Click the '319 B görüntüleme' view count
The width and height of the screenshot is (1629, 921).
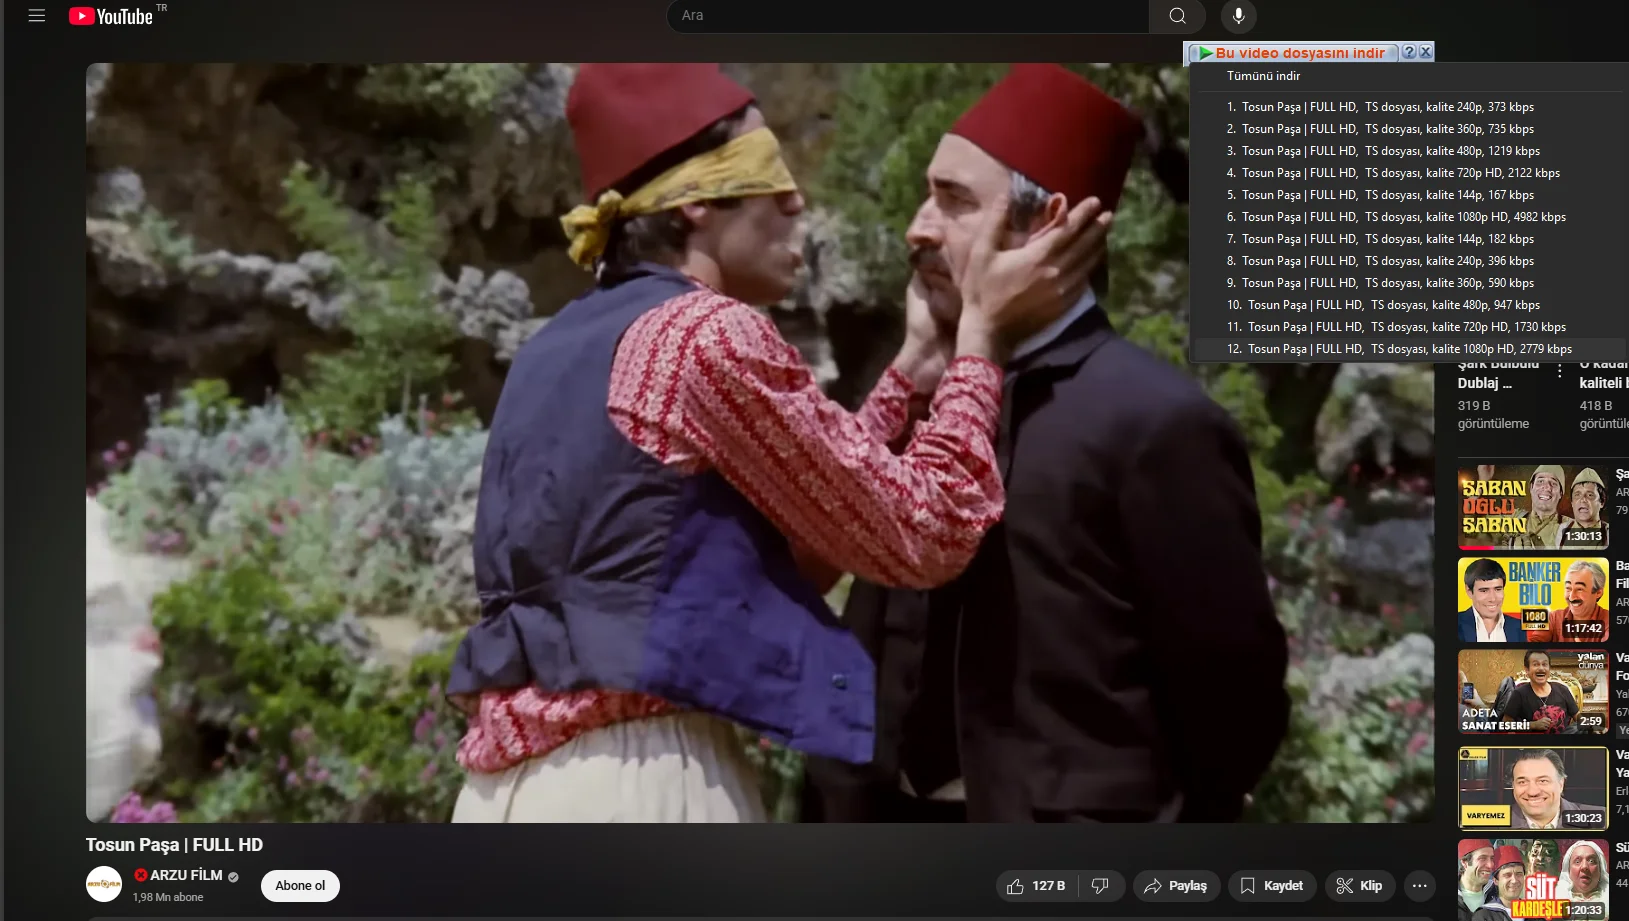click(x=1493, y=415)
